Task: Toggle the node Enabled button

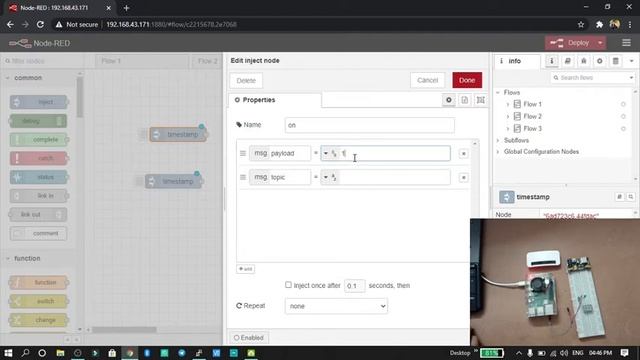Action: click(249, 338)
